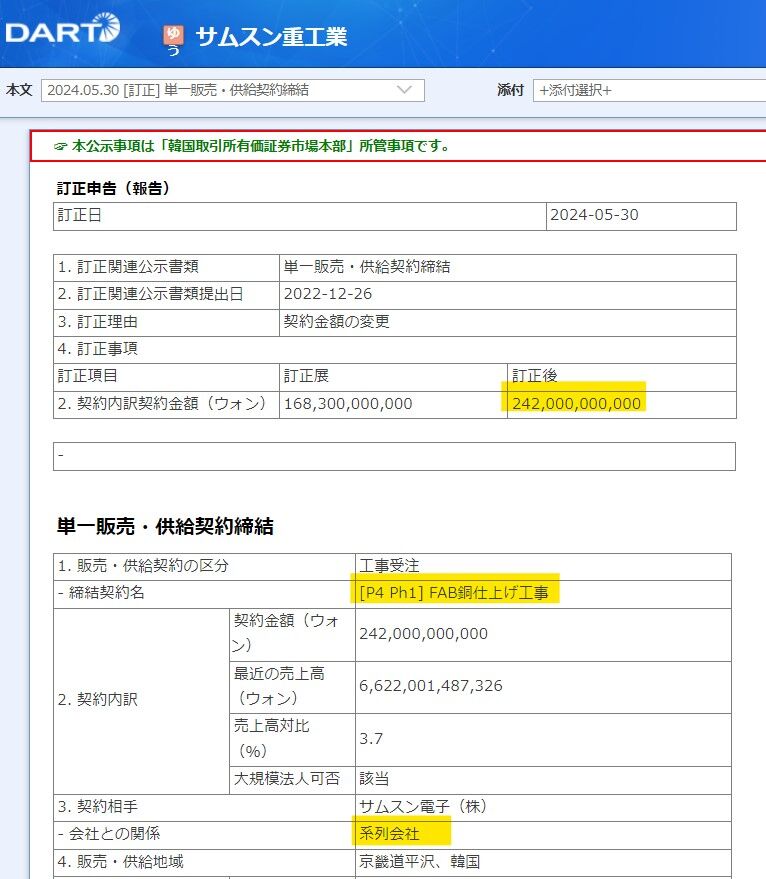Click the cell 1. 訂正関連公示書類
The height and width of the screenshot is (879, 766).
tap(167, 267)
